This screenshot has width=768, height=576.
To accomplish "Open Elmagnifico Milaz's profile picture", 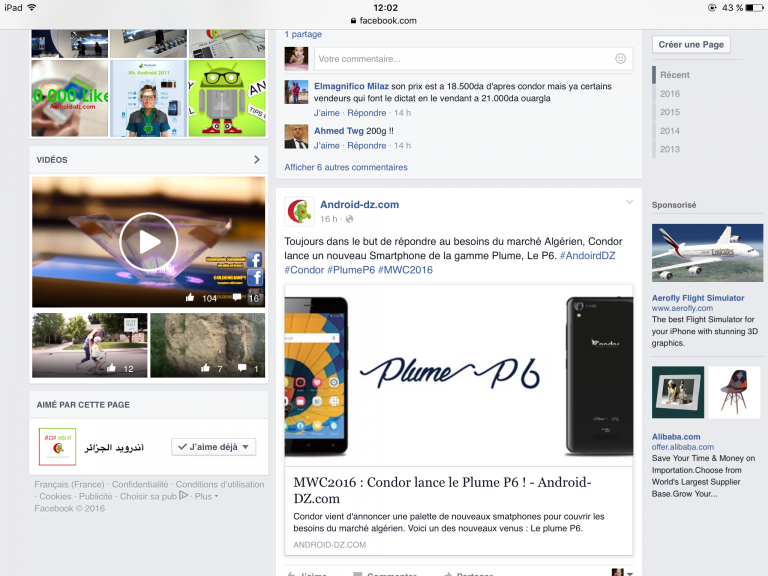I will tap(296, 92).
